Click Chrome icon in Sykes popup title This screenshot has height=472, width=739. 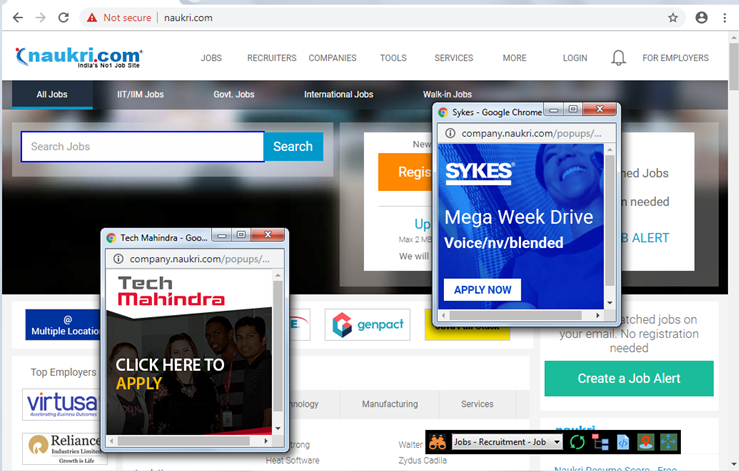click(x=443, y=112)
